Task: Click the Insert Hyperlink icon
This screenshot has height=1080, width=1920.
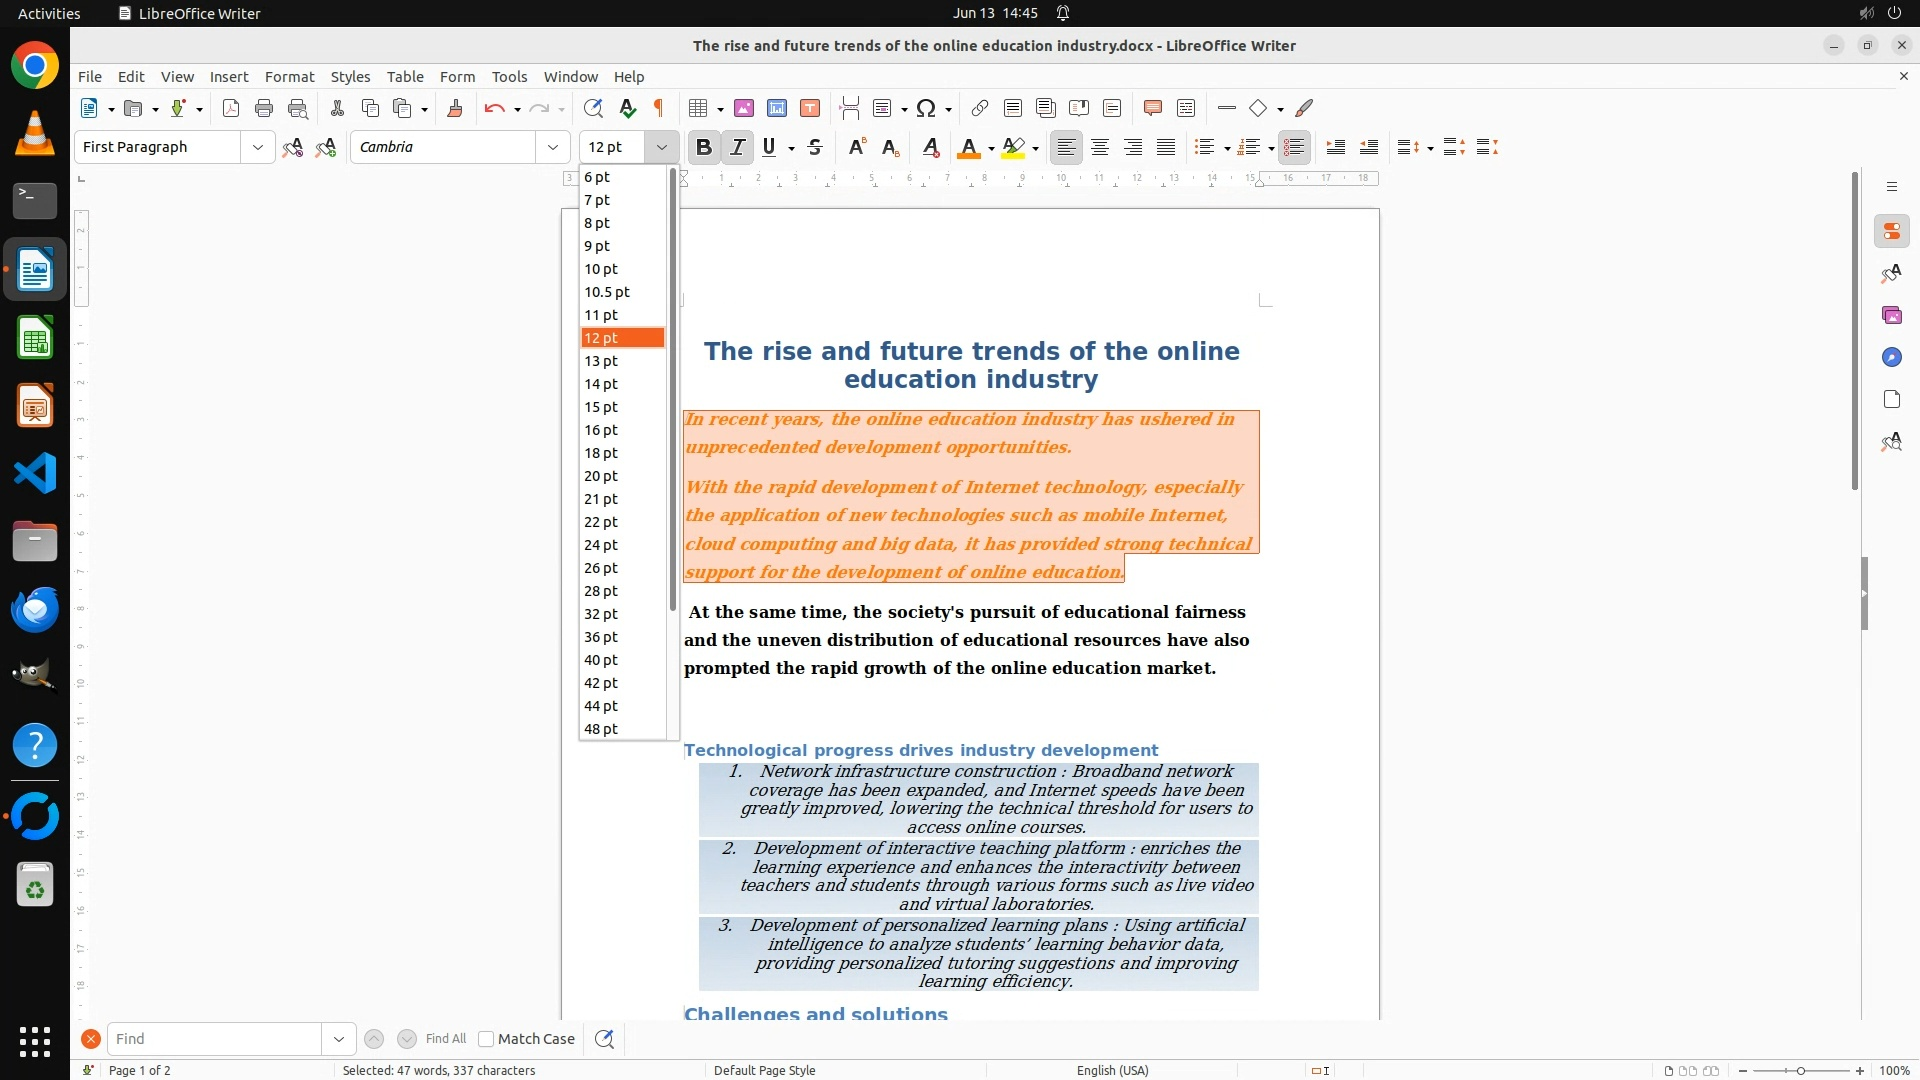Action: pos(980,109)
